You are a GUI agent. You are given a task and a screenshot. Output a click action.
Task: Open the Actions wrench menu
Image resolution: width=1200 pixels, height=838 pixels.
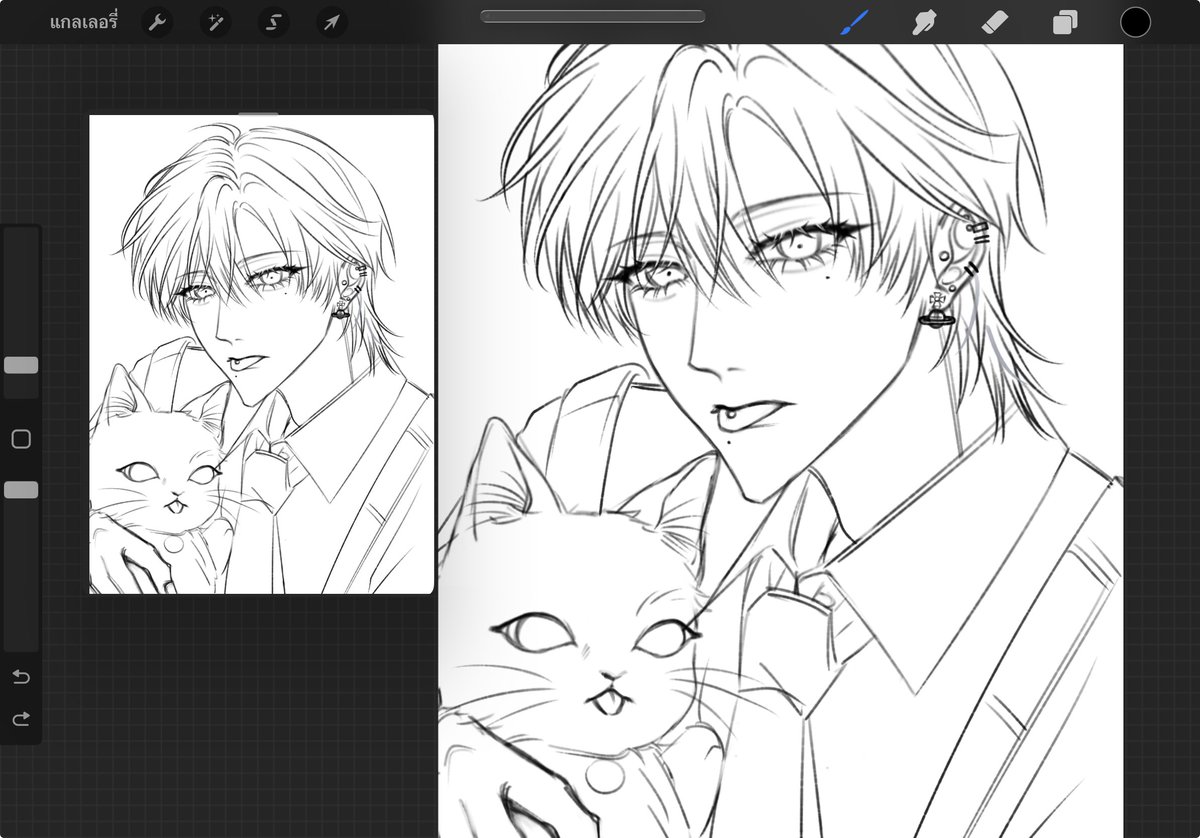(157, 22)
